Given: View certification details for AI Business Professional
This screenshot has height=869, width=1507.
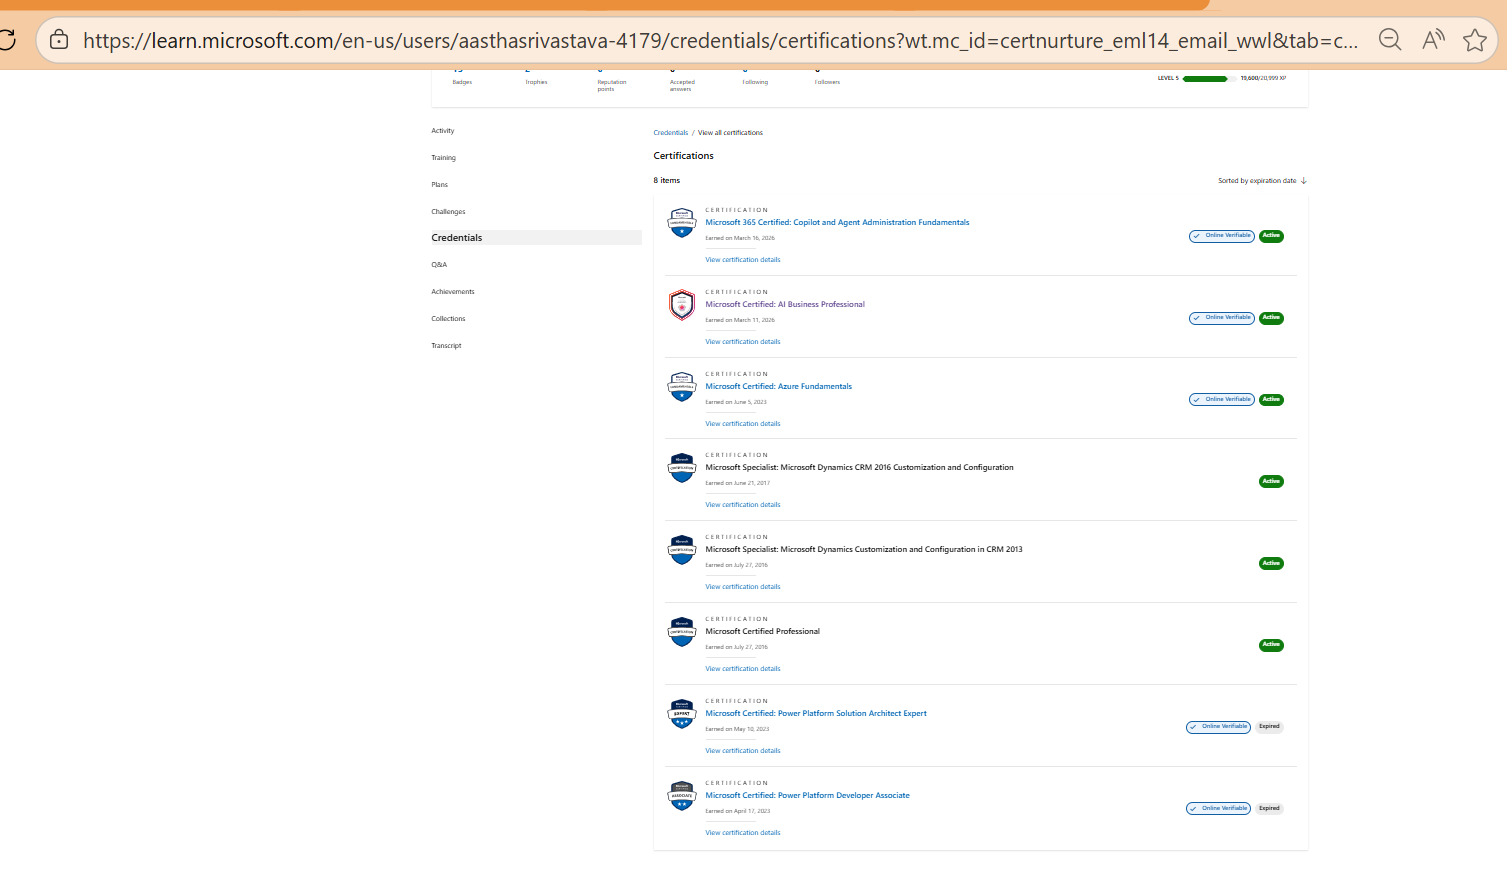Looking at the screenshot, I should click(743, 342).
